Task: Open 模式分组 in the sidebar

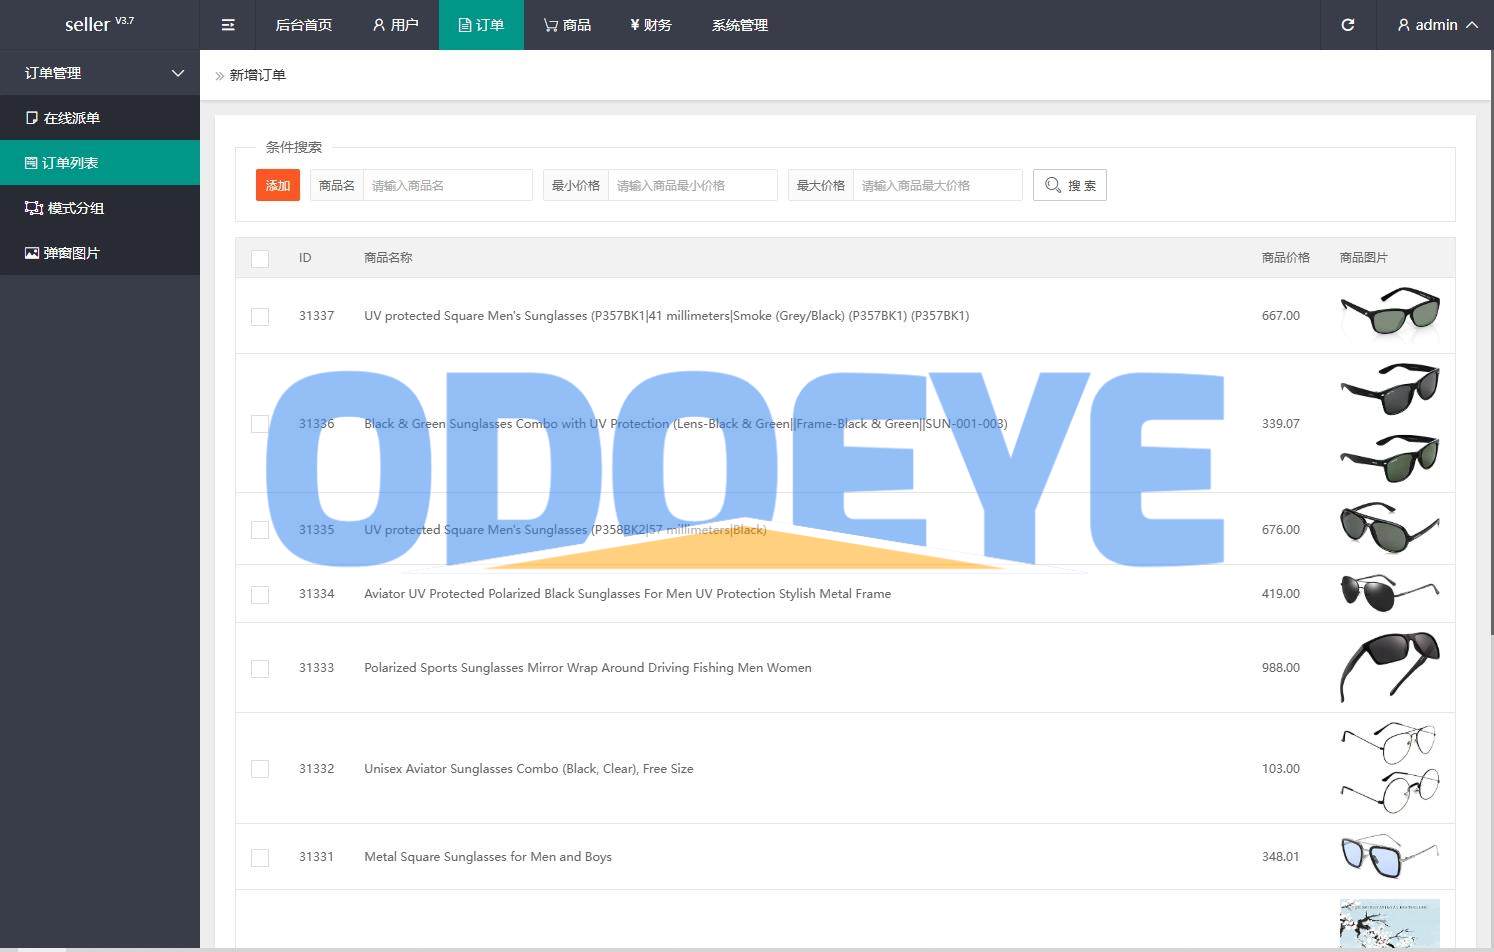Action: [x=100, y=208]
